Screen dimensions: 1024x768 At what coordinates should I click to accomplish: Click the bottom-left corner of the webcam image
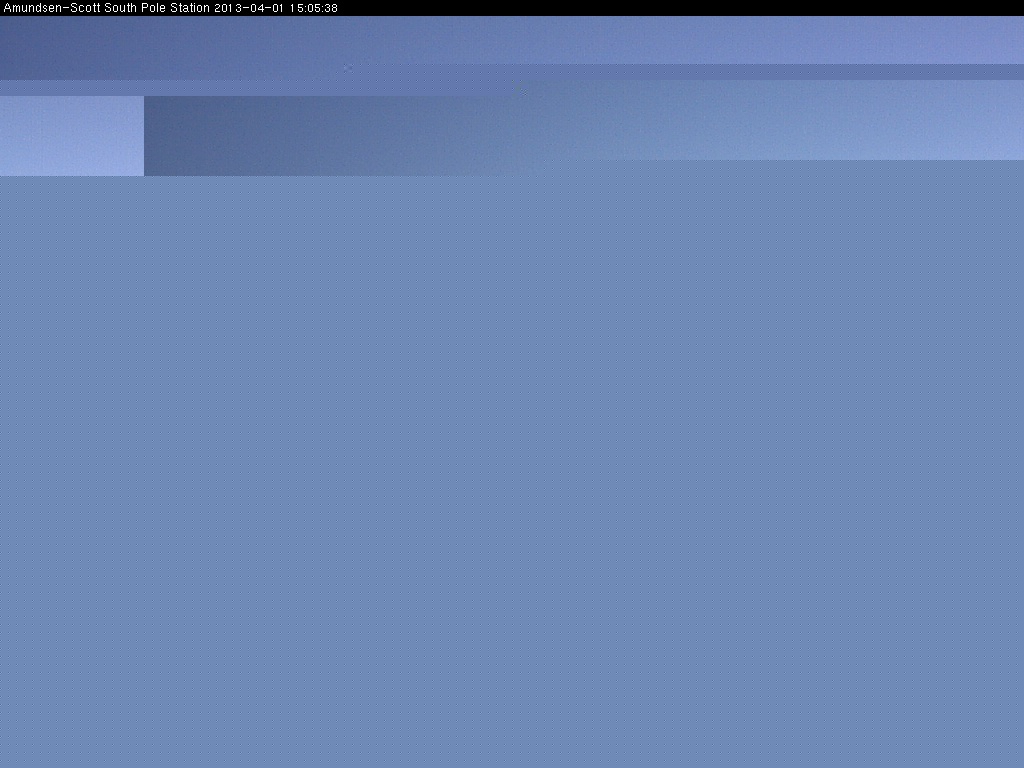coord(4,763)
